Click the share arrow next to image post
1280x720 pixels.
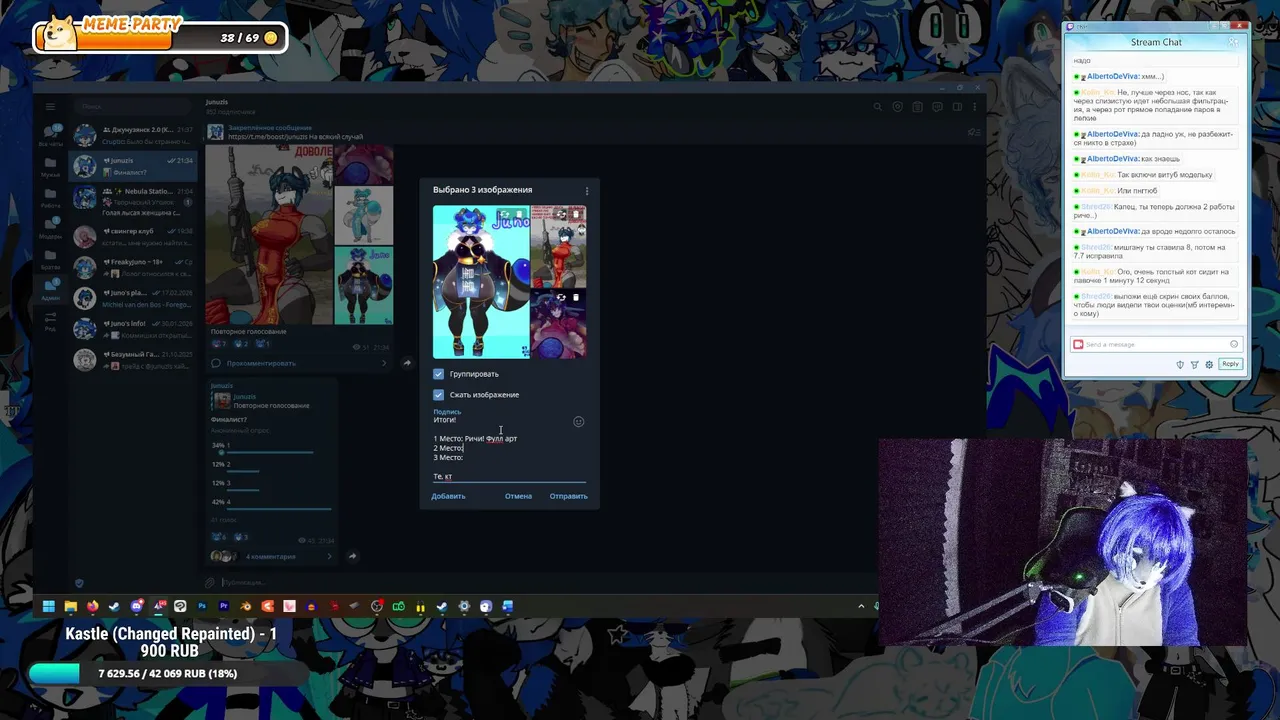[407, 363]
